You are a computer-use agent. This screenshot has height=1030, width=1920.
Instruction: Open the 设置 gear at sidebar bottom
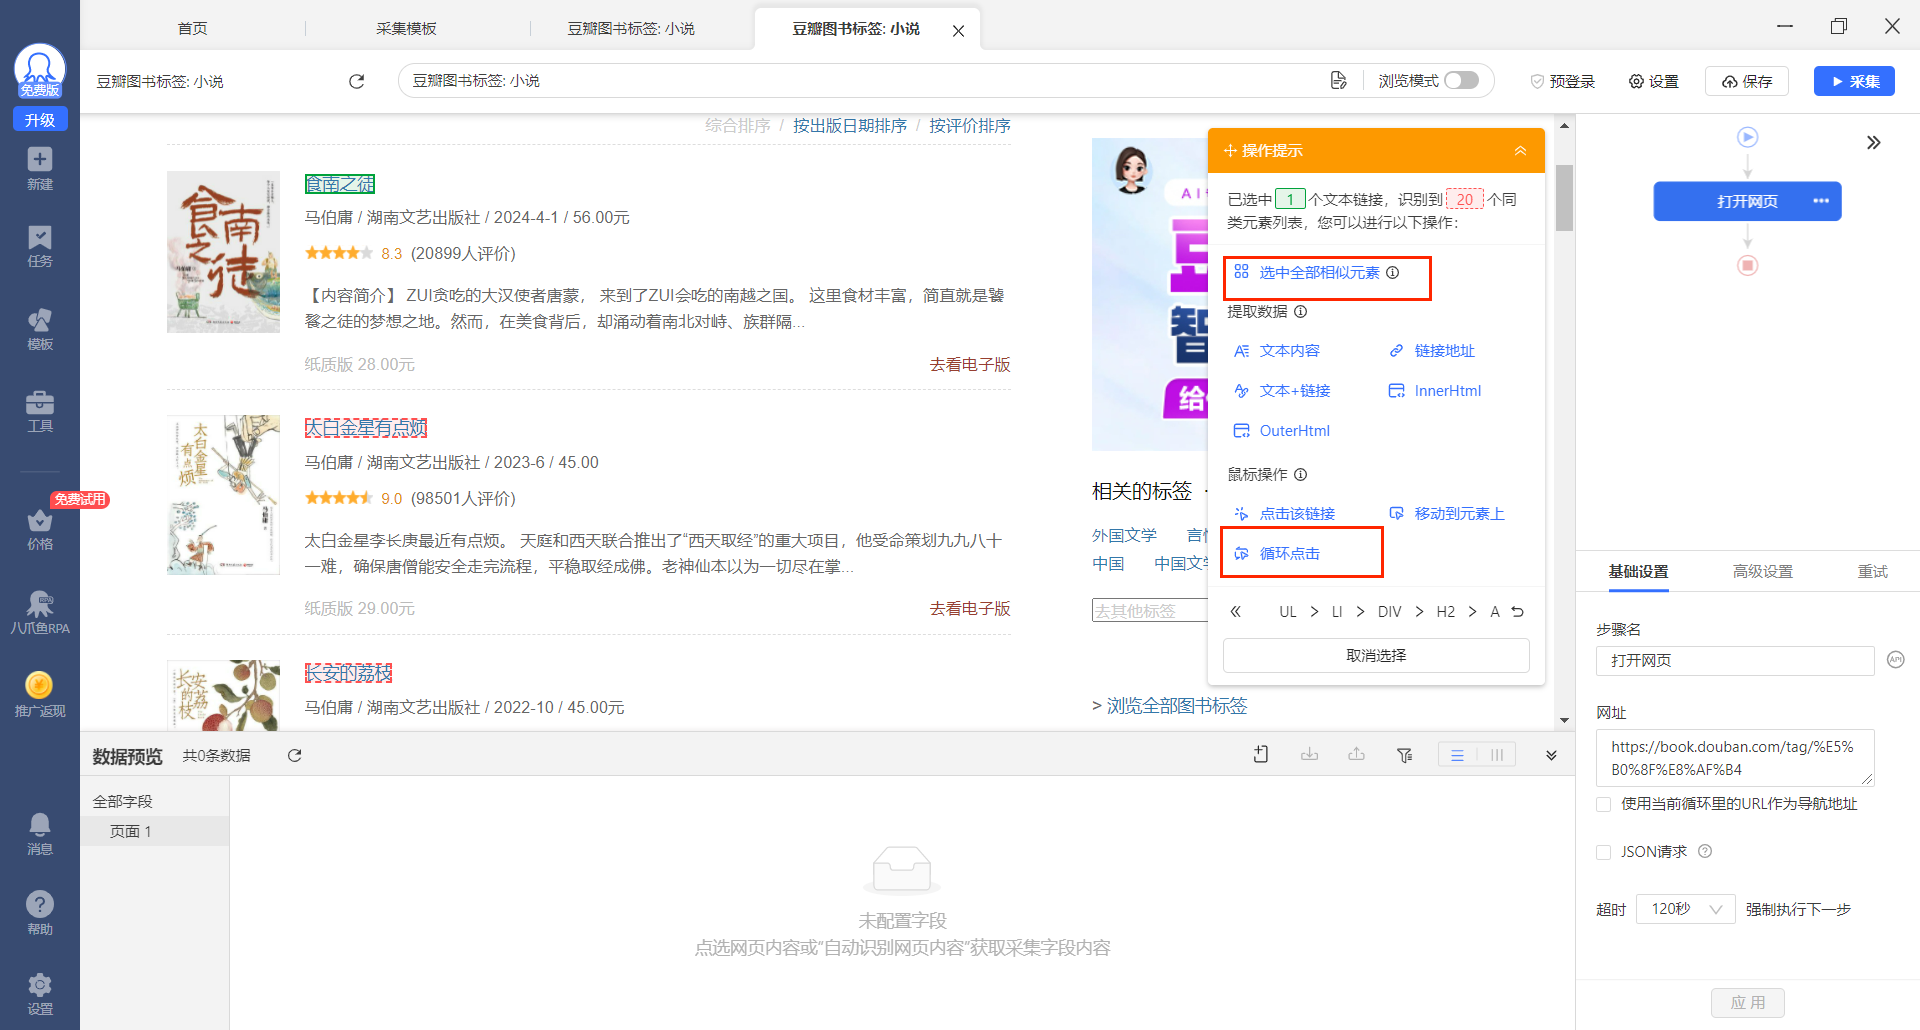pos(40,994)
